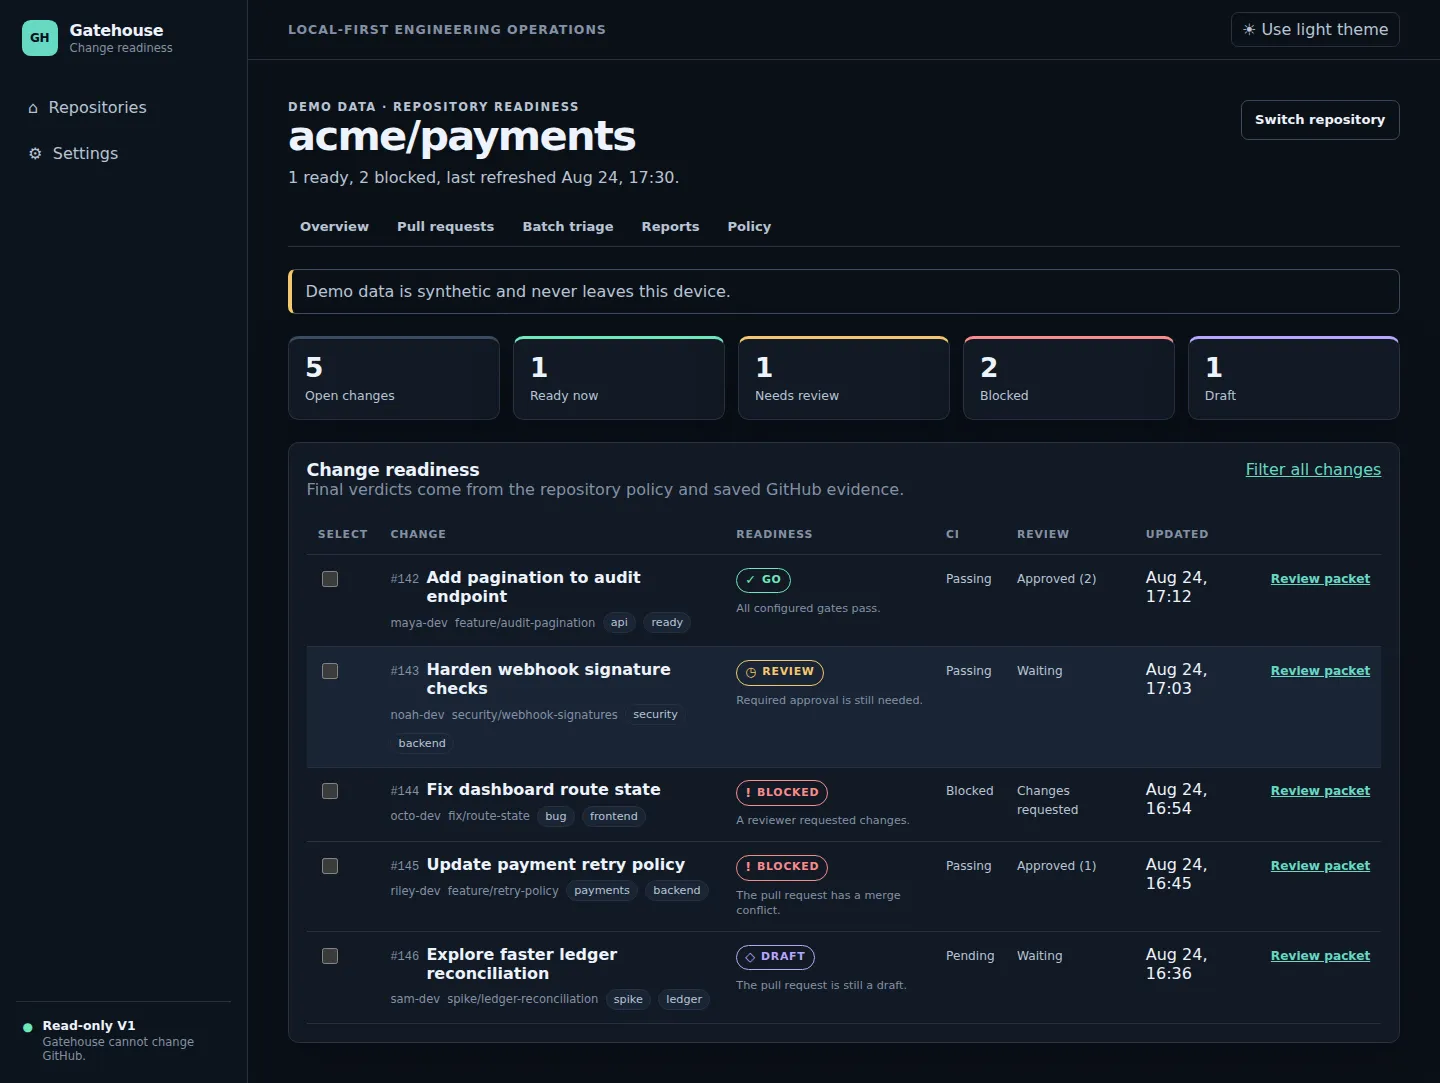Screen dimensions: 1440x1083
Task: Click the 'Changes requested' review cell
Action: pyautogui.click(x=1048, y=800)
